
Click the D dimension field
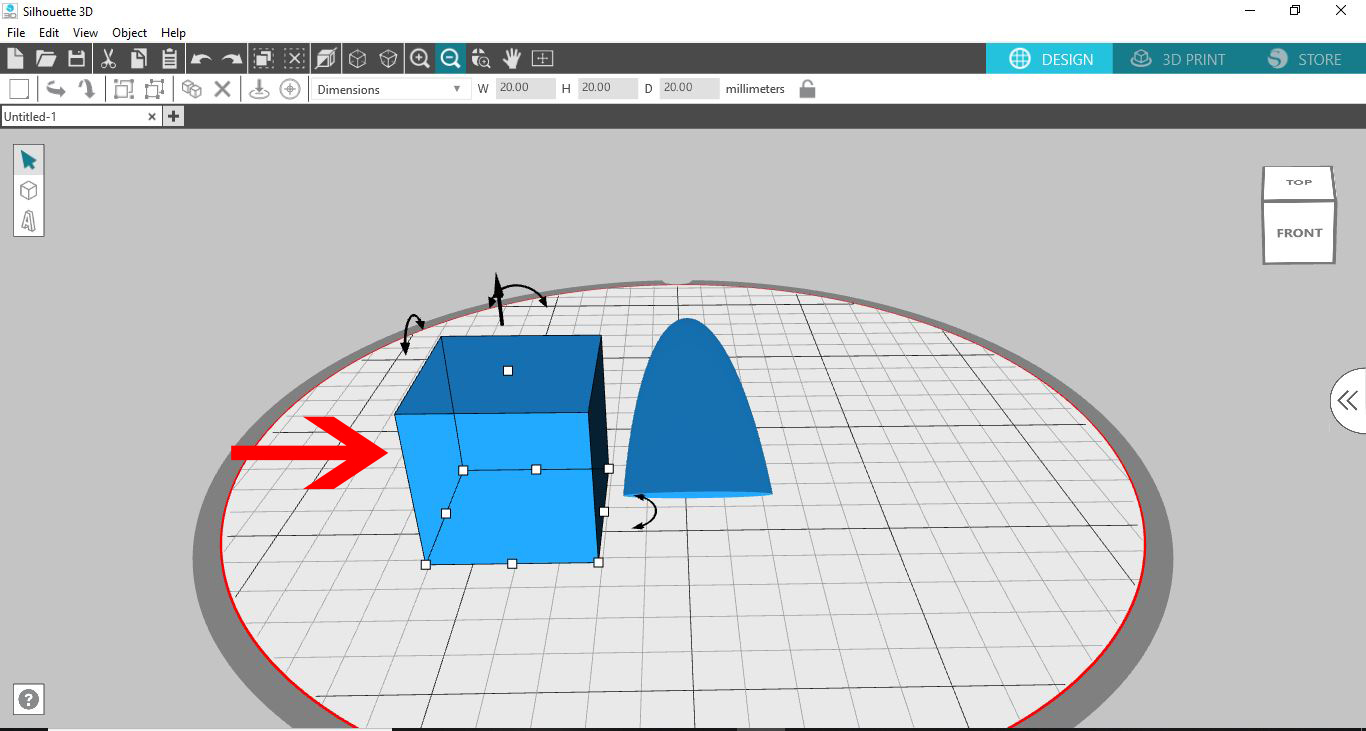click(x=689, y=88)
